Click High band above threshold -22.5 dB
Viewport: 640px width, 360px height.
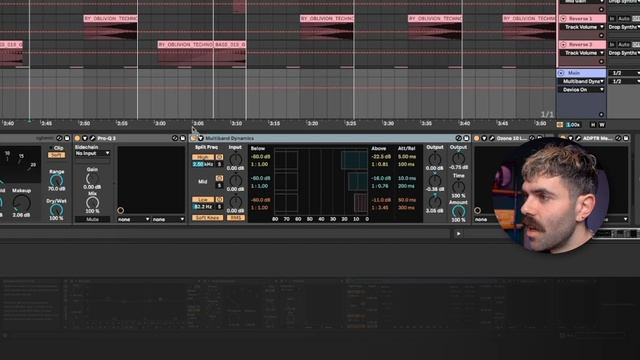[x=381, y=157]
